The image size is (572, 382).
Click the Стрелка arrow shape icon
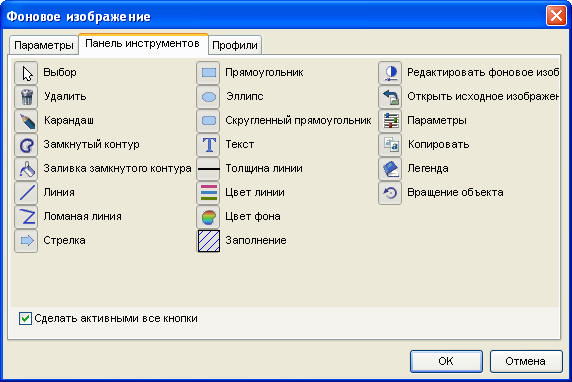point(26,241)
